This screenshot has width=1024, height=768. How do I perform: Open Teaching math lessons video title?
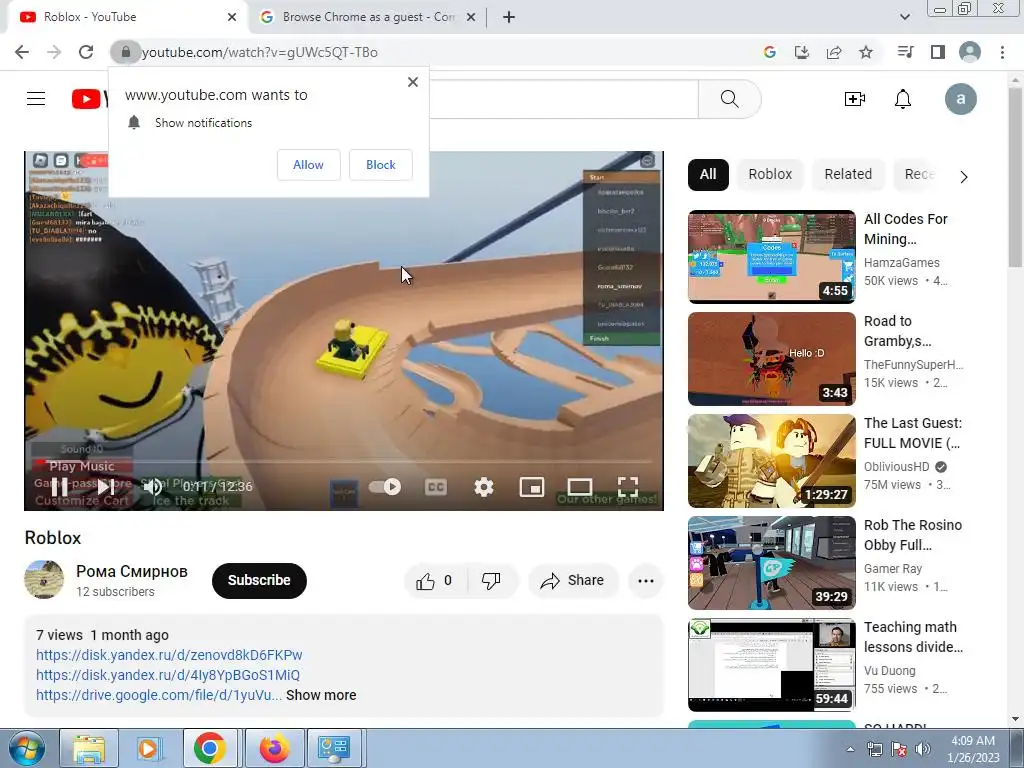(x=913, y=637)
